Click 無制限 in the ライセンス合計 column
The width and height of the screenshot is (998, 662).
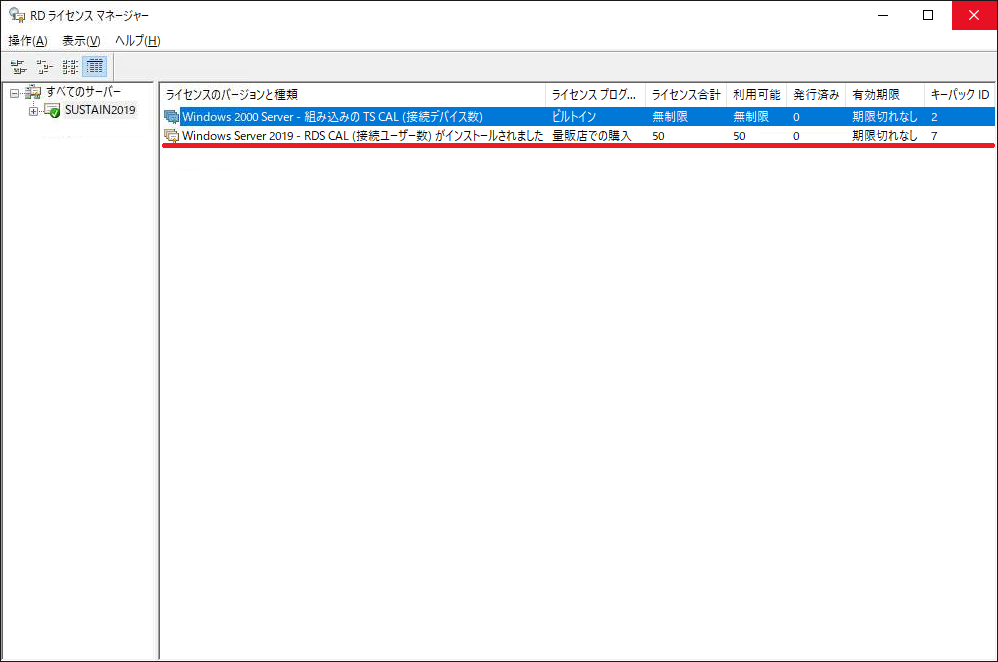(x=670, y=117)
